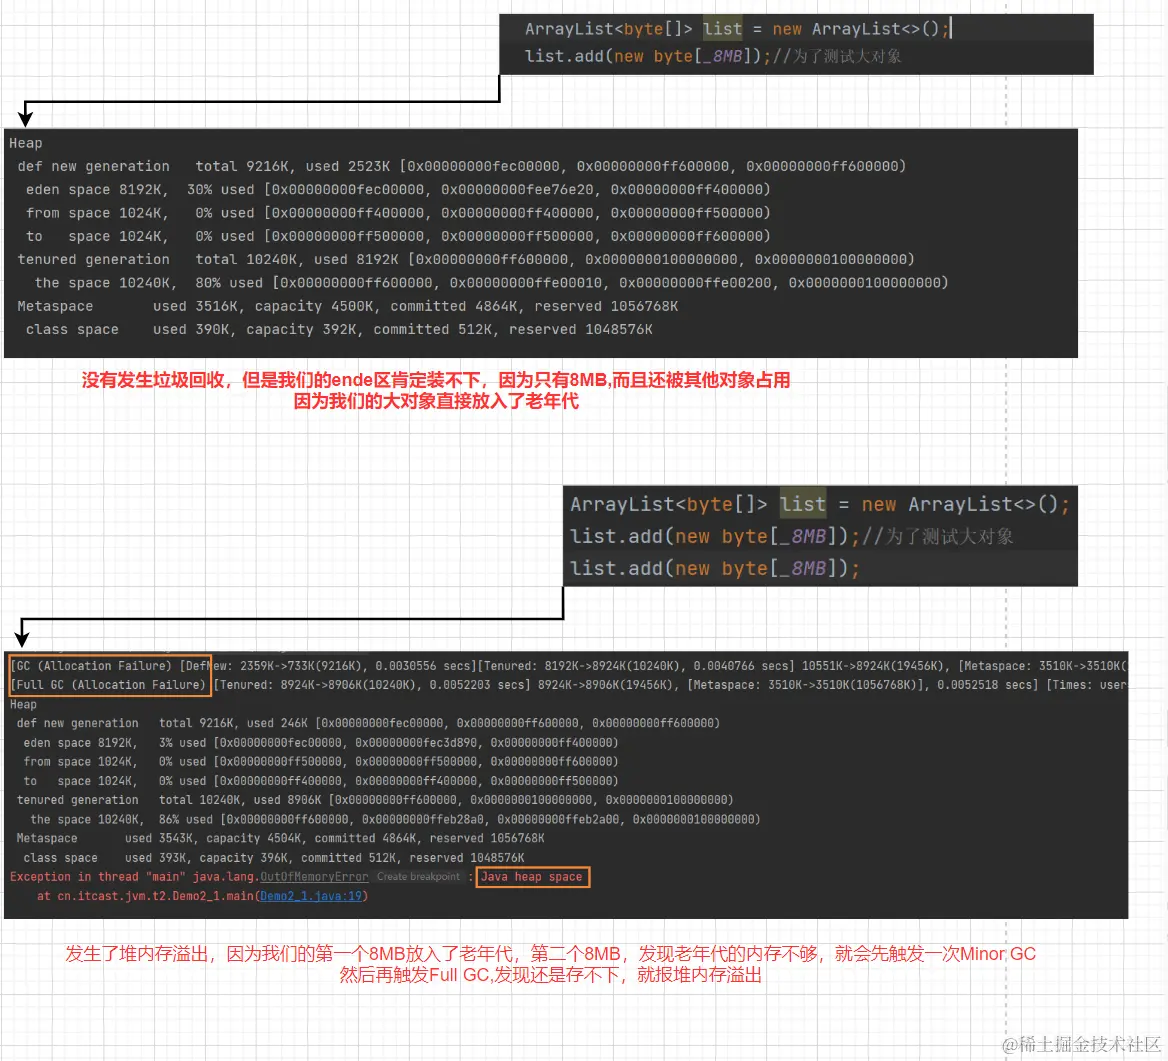This screenshot has height=1061, width=1168.
Task: Click 'def new generation total 9216K, used 2523K'
Action: pyautogui.click(x=203, y=166)
